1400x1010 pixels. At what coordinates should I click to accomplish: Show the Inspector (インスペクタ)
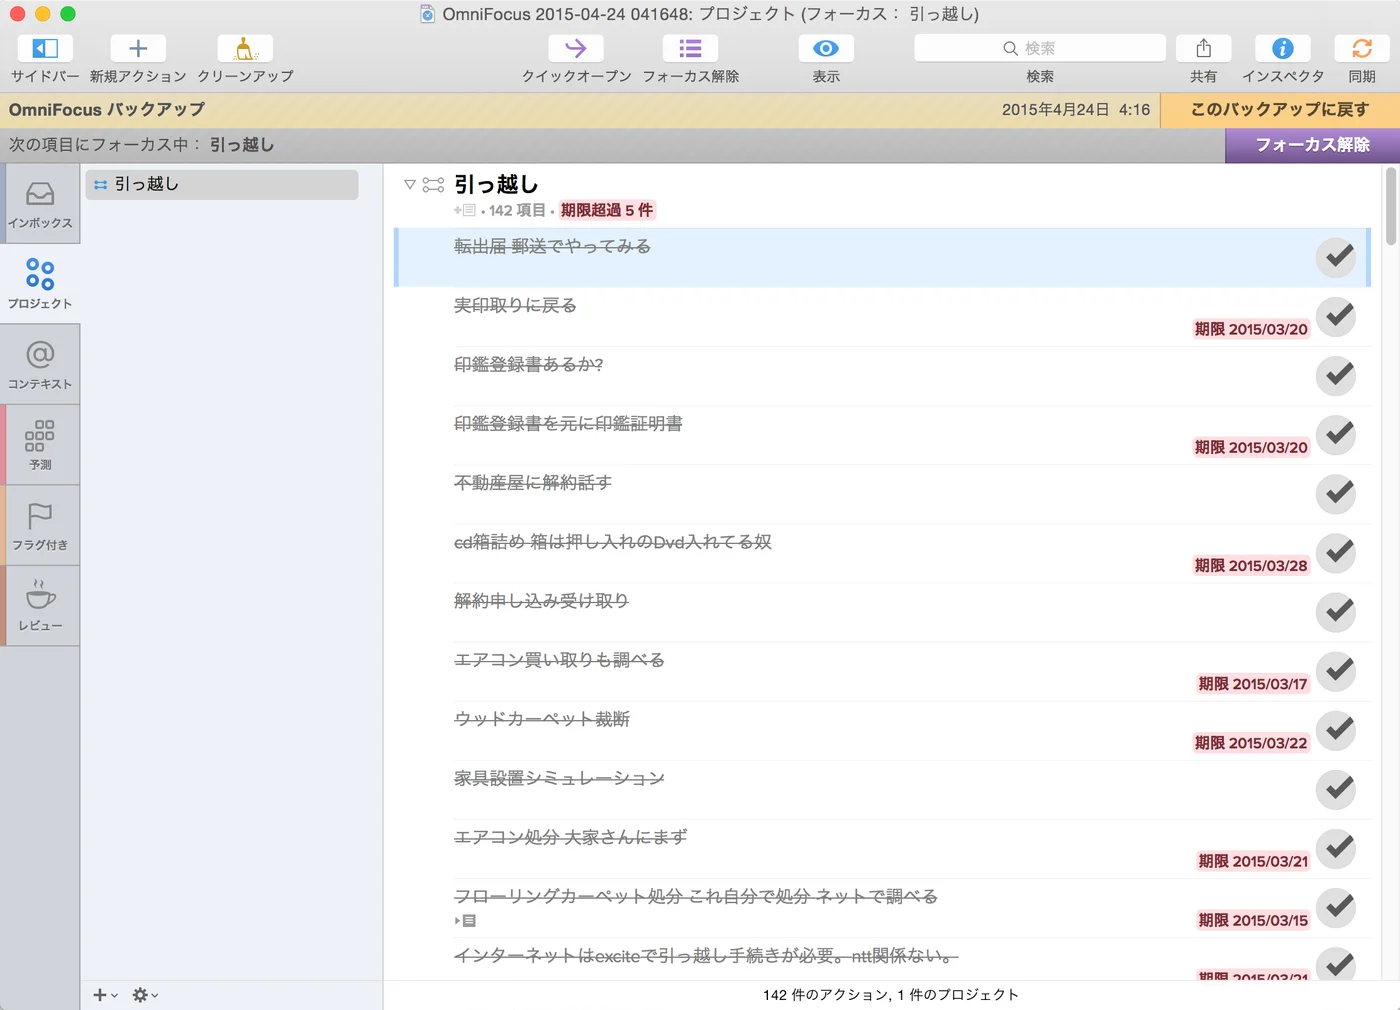coord(1283,49)
